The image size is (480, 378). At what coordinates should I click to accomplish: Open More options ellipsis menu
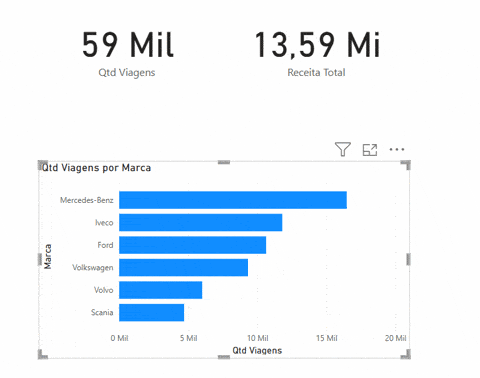397,149
